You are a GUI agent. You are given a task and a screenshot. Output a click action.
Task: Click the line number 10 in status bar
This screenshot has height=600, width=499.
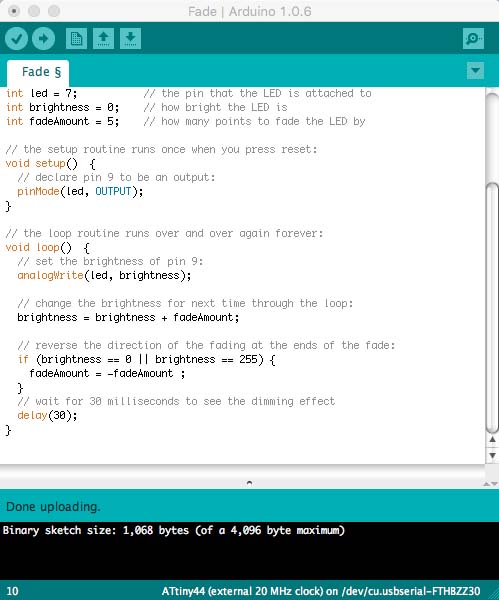point(12,591)
